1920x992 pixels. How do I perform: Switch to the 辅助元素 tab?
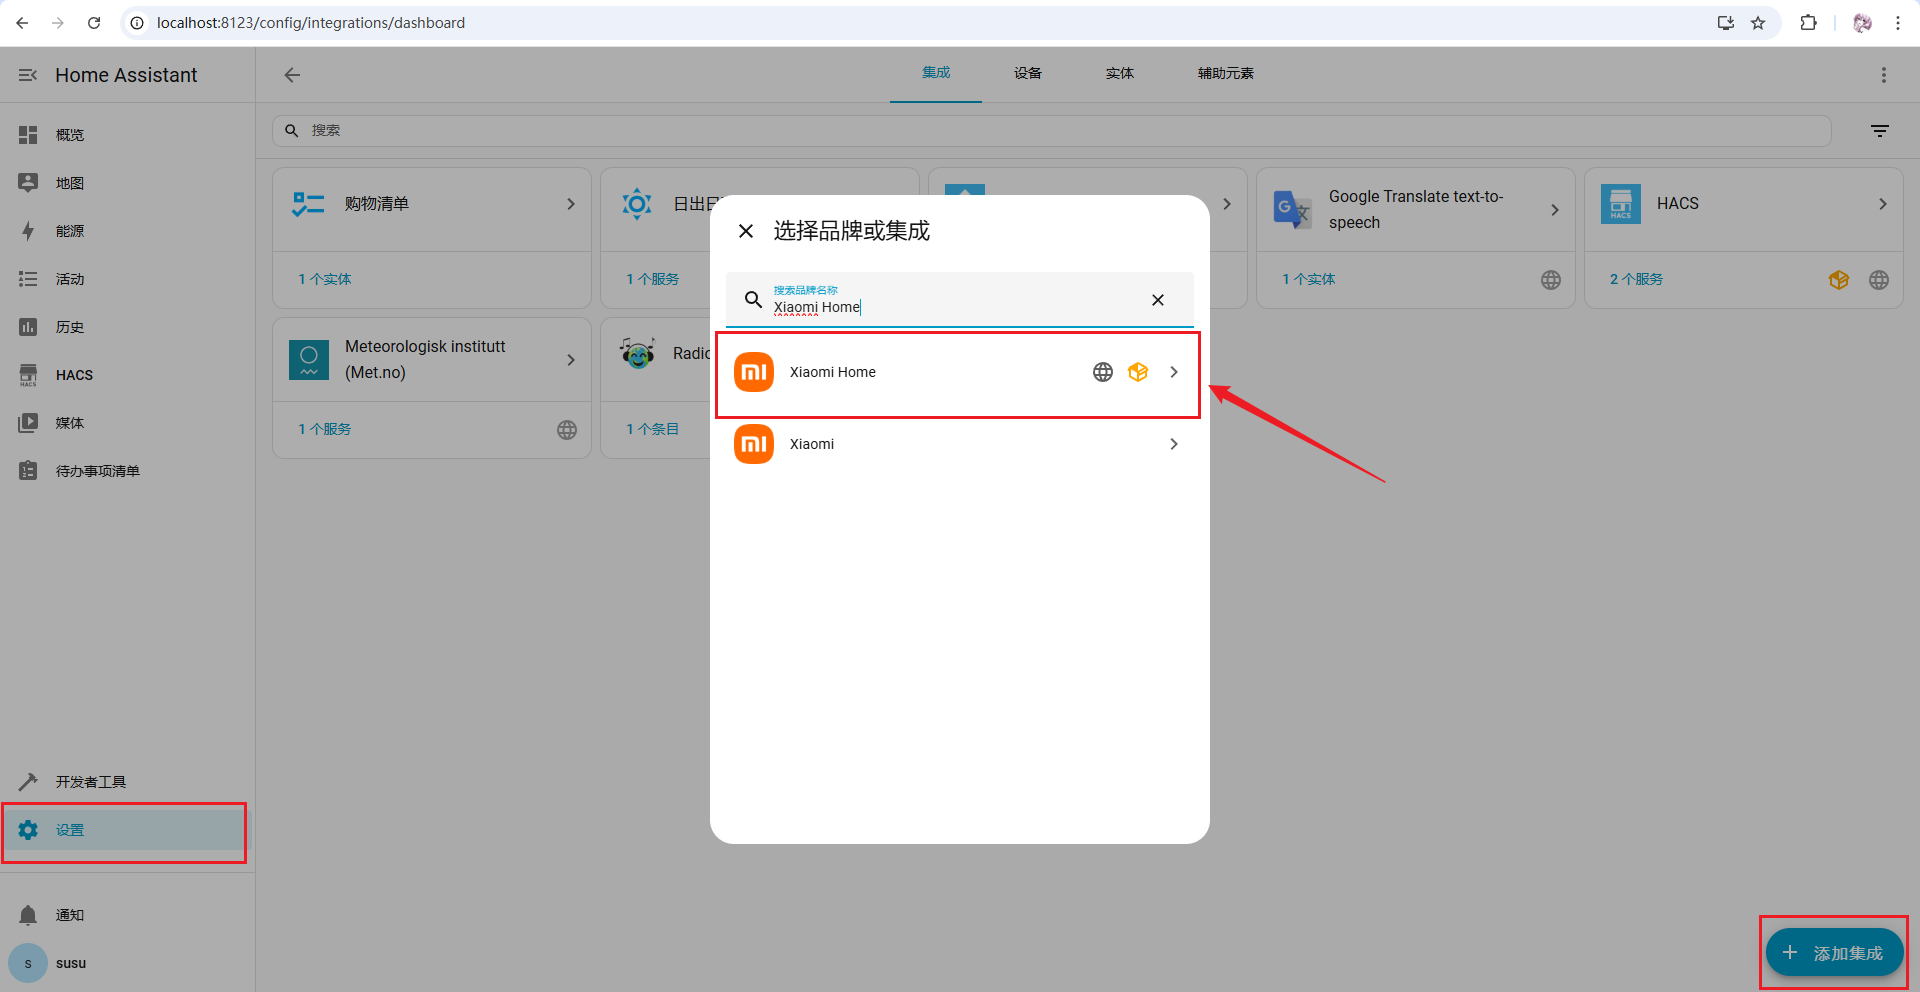click(x=1226, y=73)
